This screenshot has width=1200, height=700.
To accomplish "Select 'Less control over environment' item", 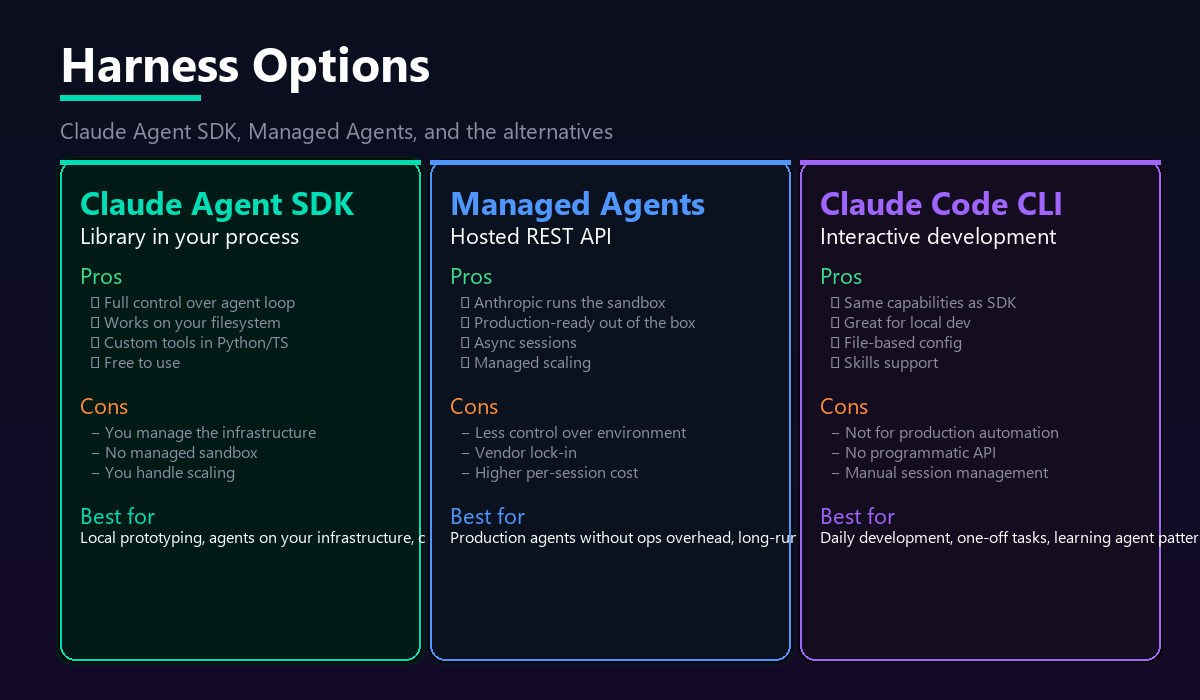I will click(574, 433).
